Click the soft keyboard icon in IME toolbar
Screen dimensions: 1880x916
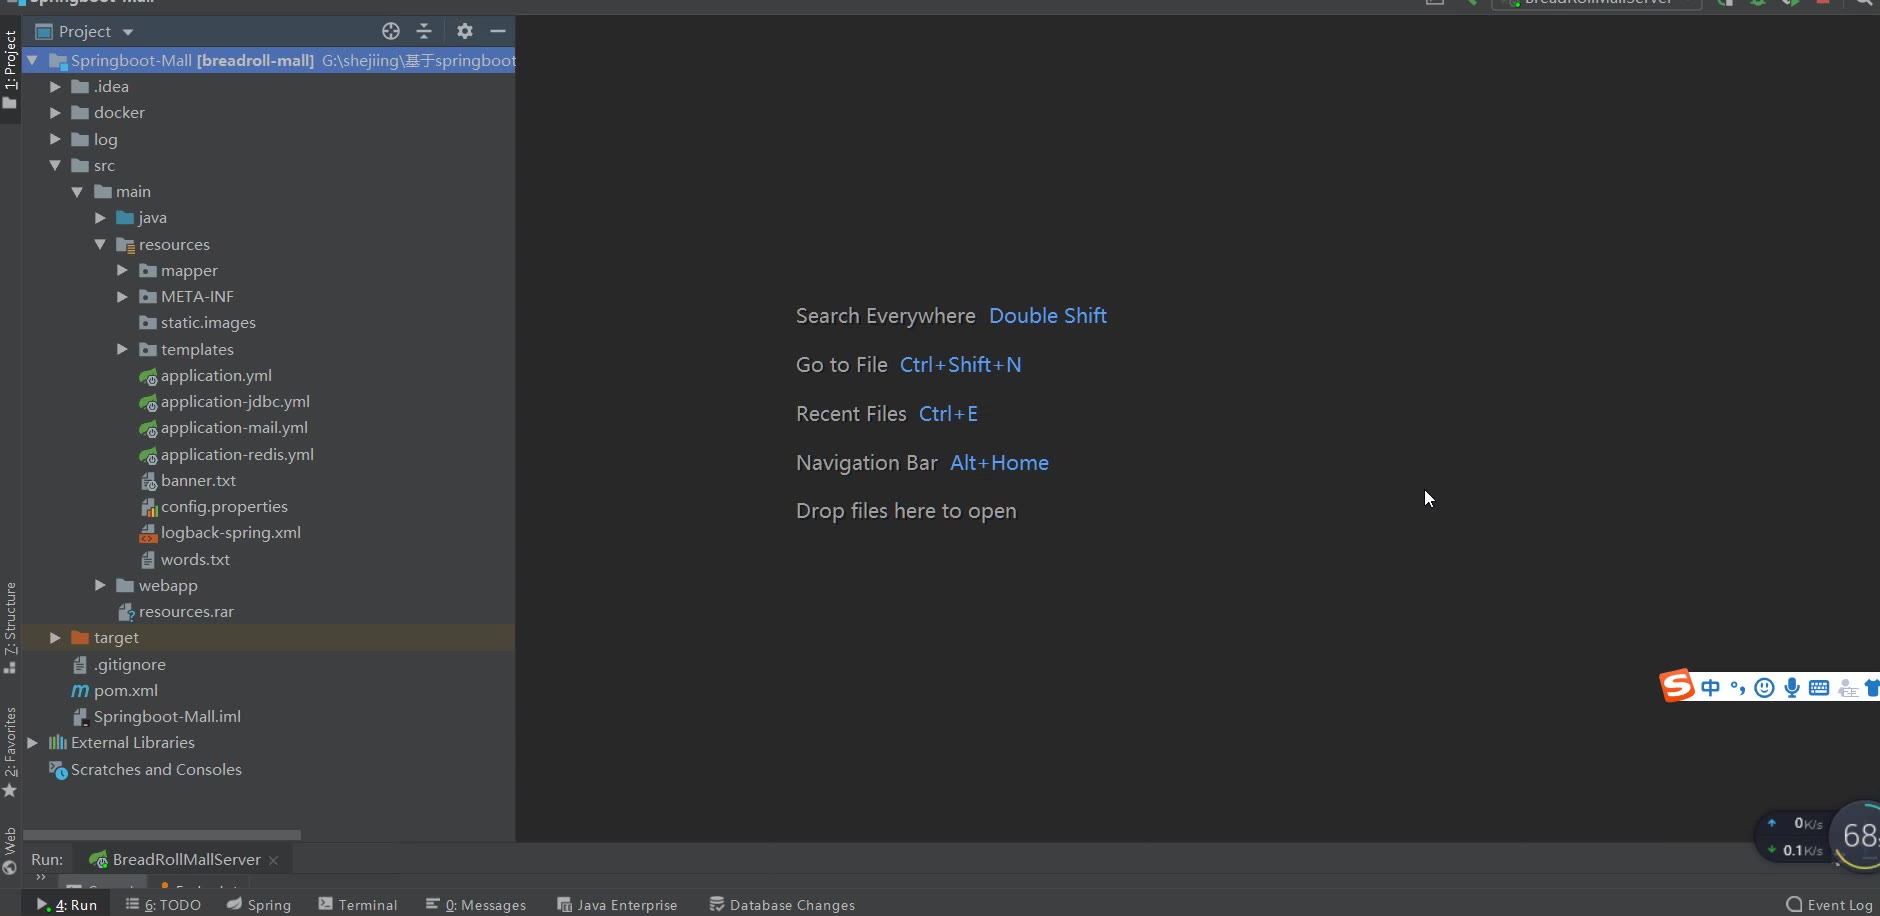(1819, 687)
